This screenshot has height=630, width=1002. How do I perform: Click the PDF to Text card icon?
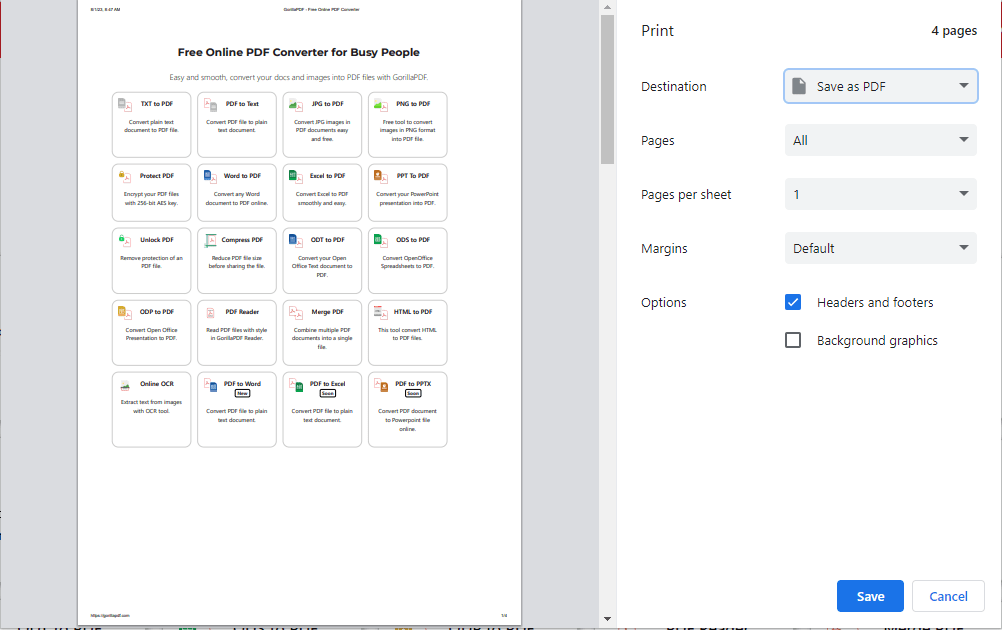[211, 105]
